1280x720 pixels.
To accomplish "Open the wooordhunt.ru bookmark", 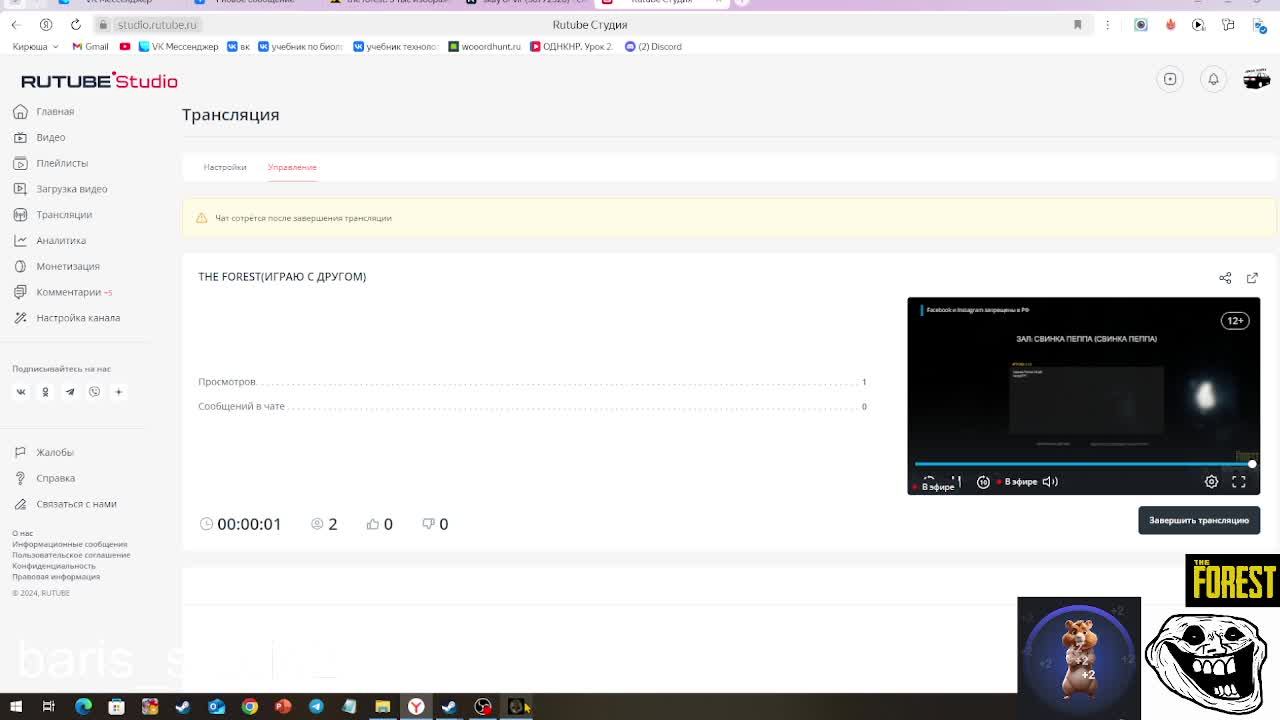I will click(x=485, y=47).
